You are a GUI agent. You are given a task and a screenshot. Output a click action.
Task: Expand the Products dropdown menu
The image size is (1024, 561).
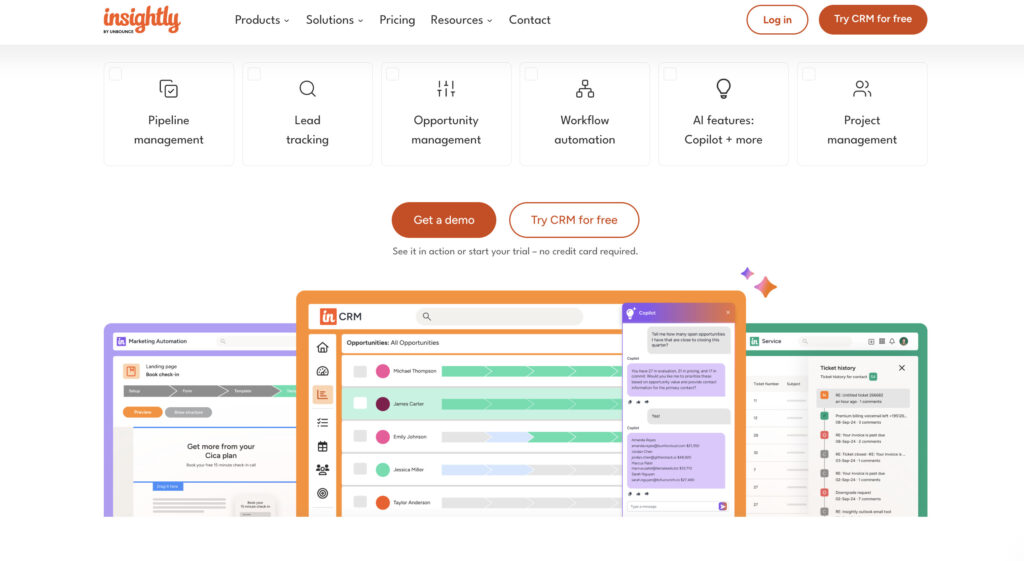262,20
